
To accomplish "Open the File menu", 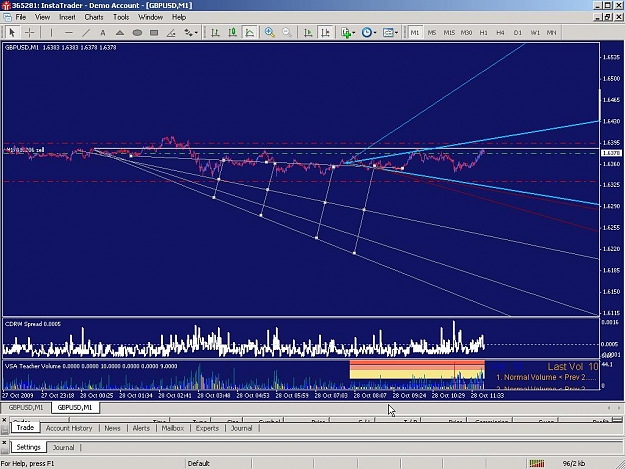I will click(x=21, y=17).
